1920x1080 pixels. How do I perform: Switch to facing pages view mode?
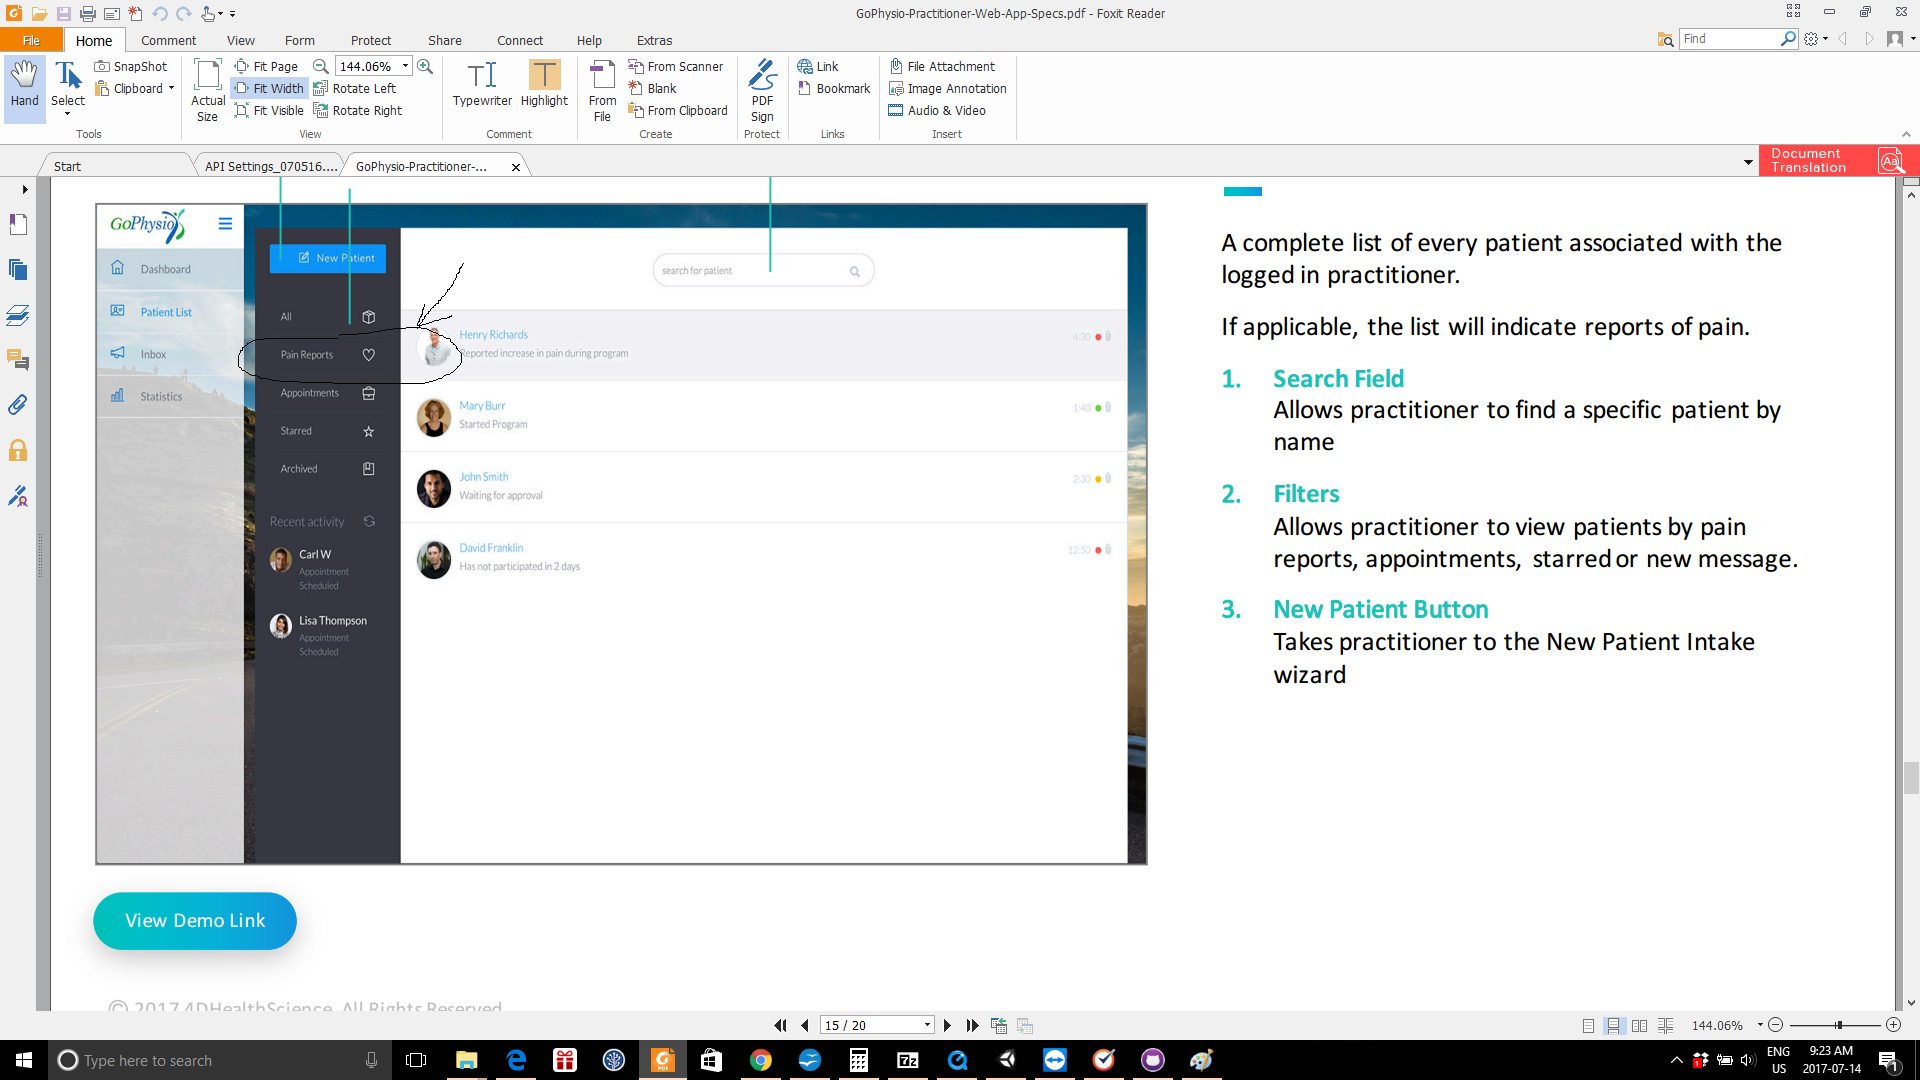[x=1639, y=1026]
